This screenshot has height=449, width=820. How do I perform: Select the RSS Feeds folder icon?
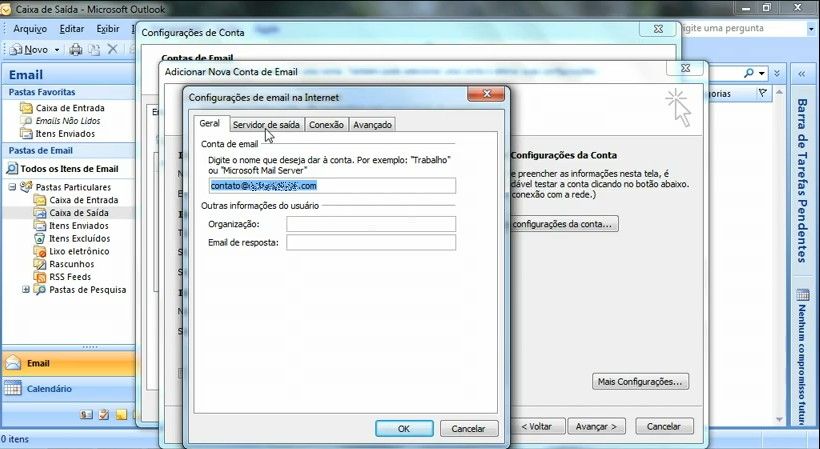click(x=40, y=277)
